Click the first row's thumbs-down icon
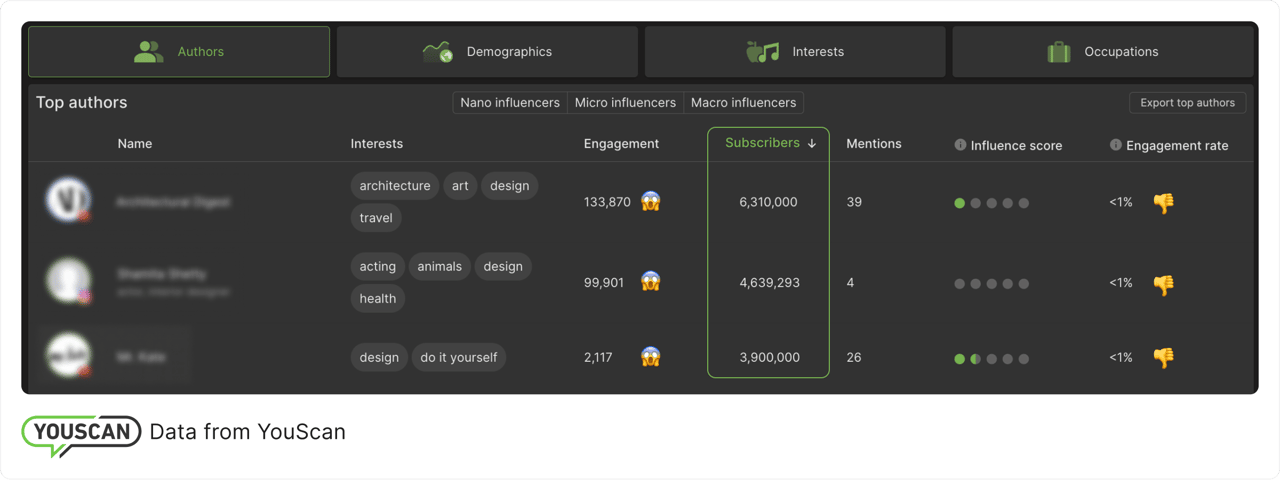This screenshot has height=480, width=1280. click(1163, 203)
